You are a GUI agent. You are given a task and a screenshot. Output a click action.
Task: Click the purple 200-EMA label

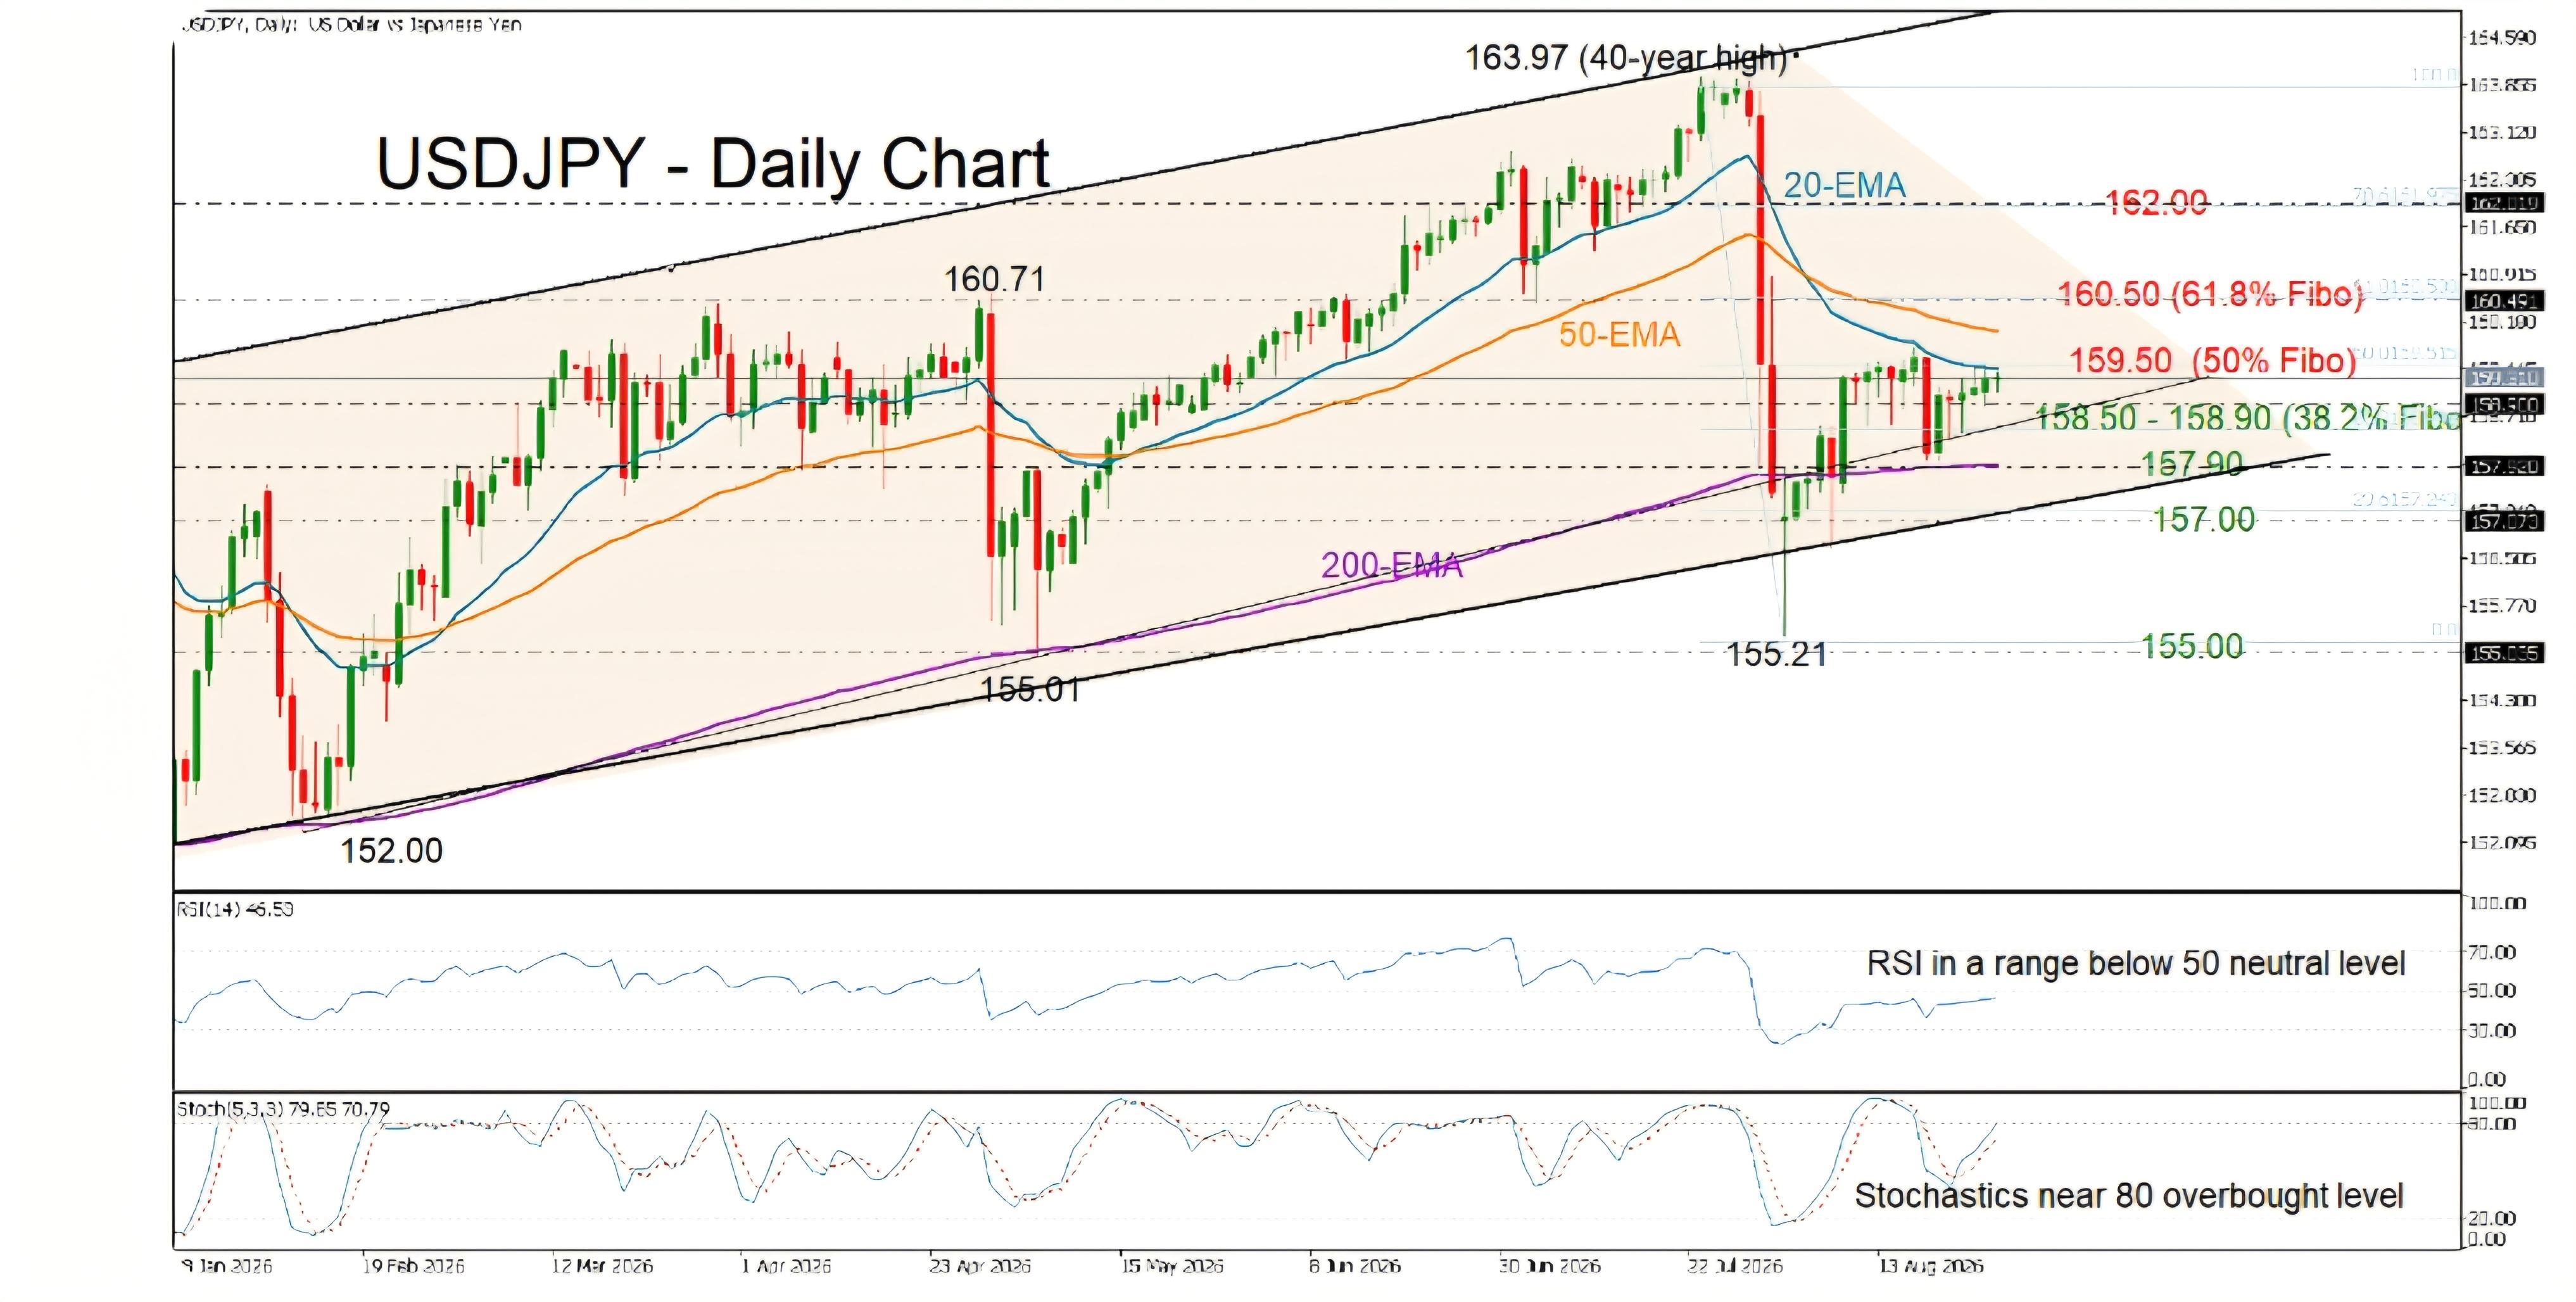(1392, 566)
